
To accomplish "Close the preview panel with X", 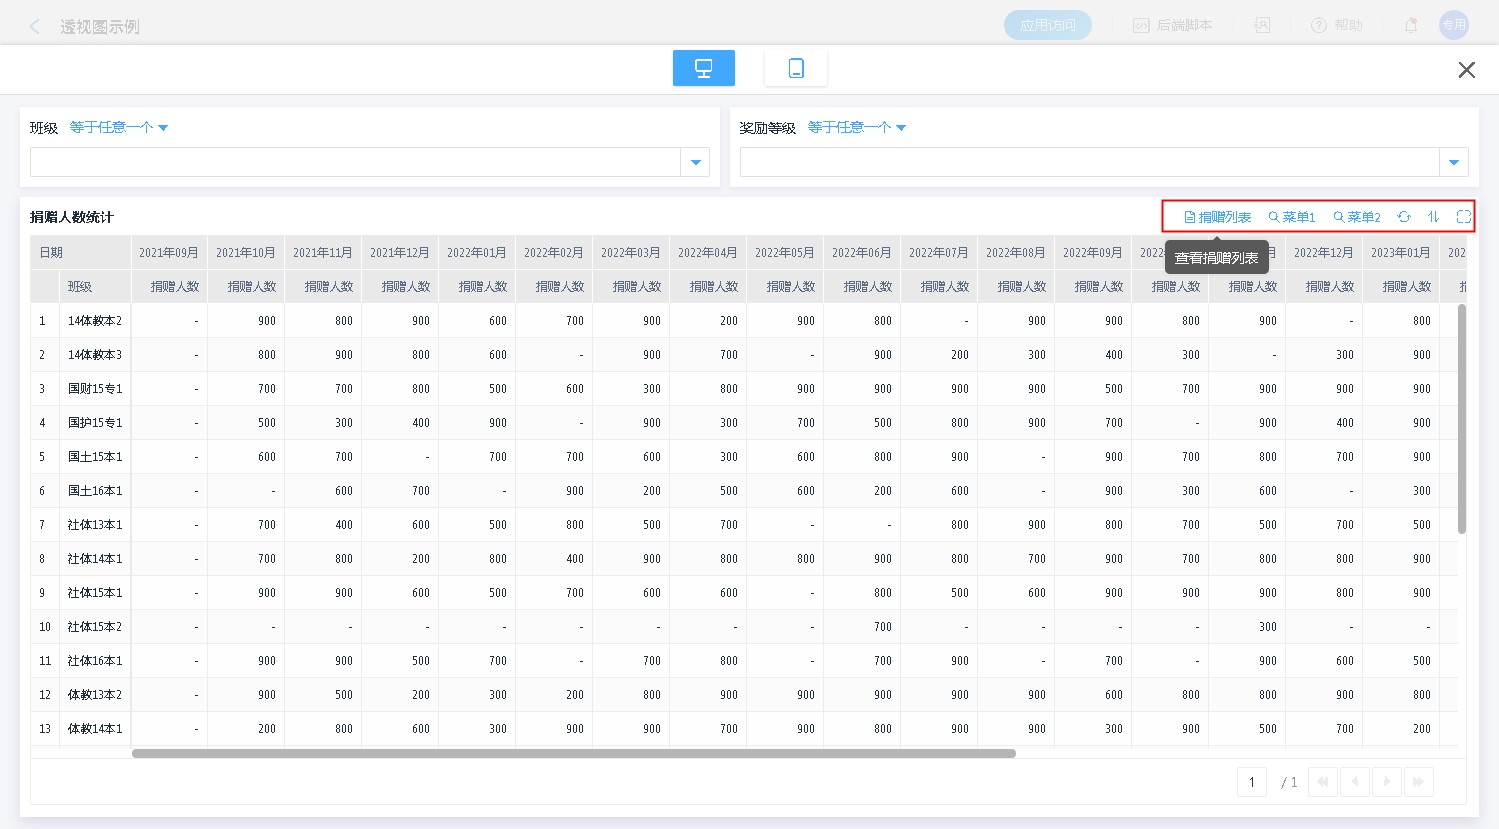I will [1466, 70].
